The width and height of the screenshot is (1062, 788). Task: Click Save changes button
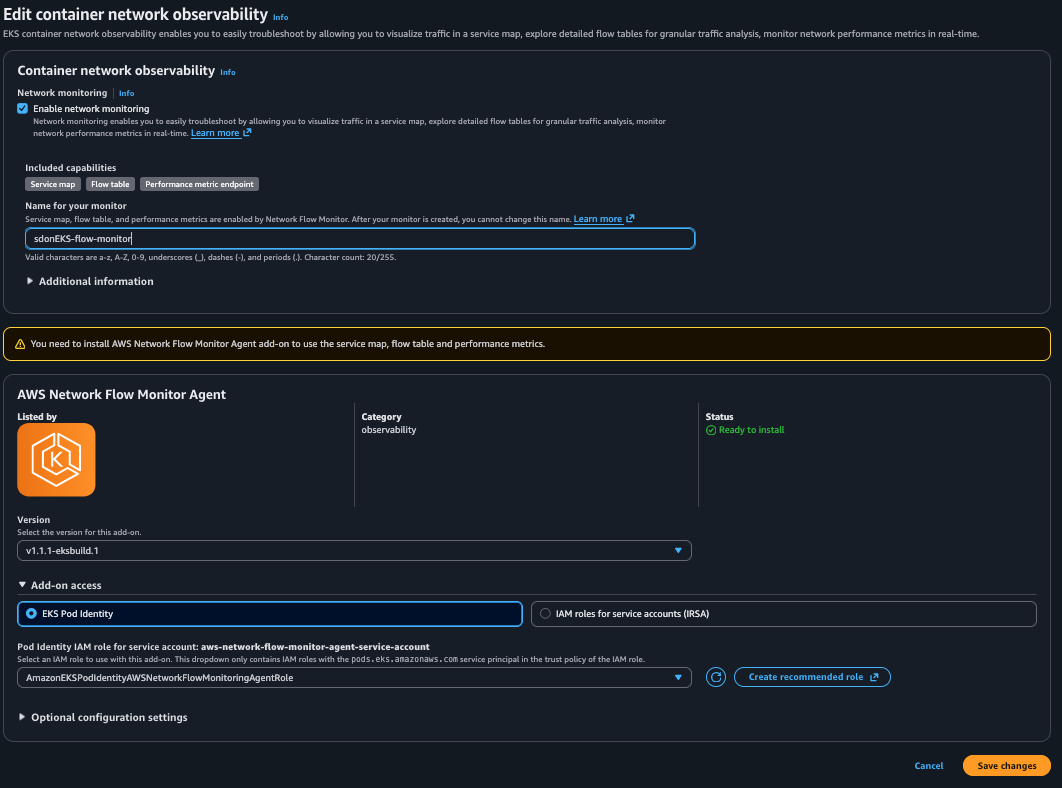tap(1006, 766)
